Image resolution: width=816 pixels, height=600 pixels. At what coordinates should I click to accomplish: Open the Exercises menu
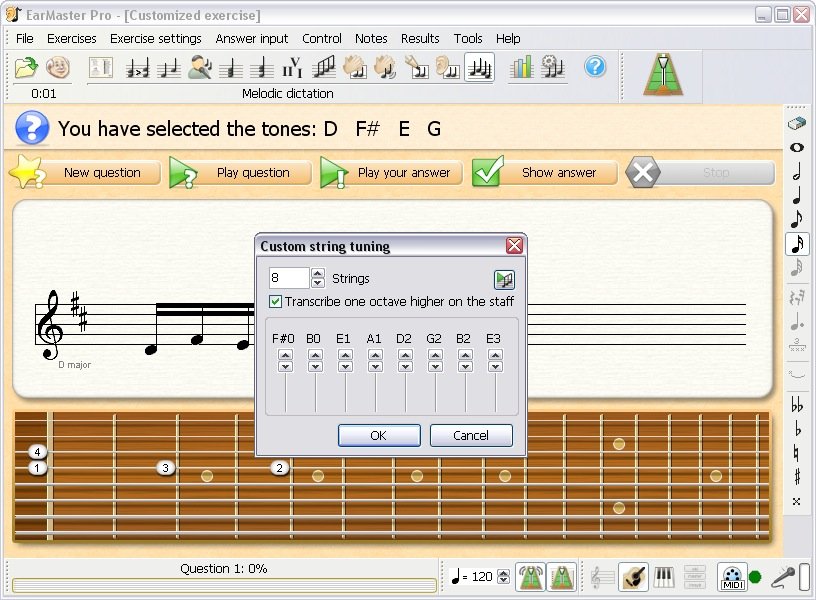[x=71, y=39]
